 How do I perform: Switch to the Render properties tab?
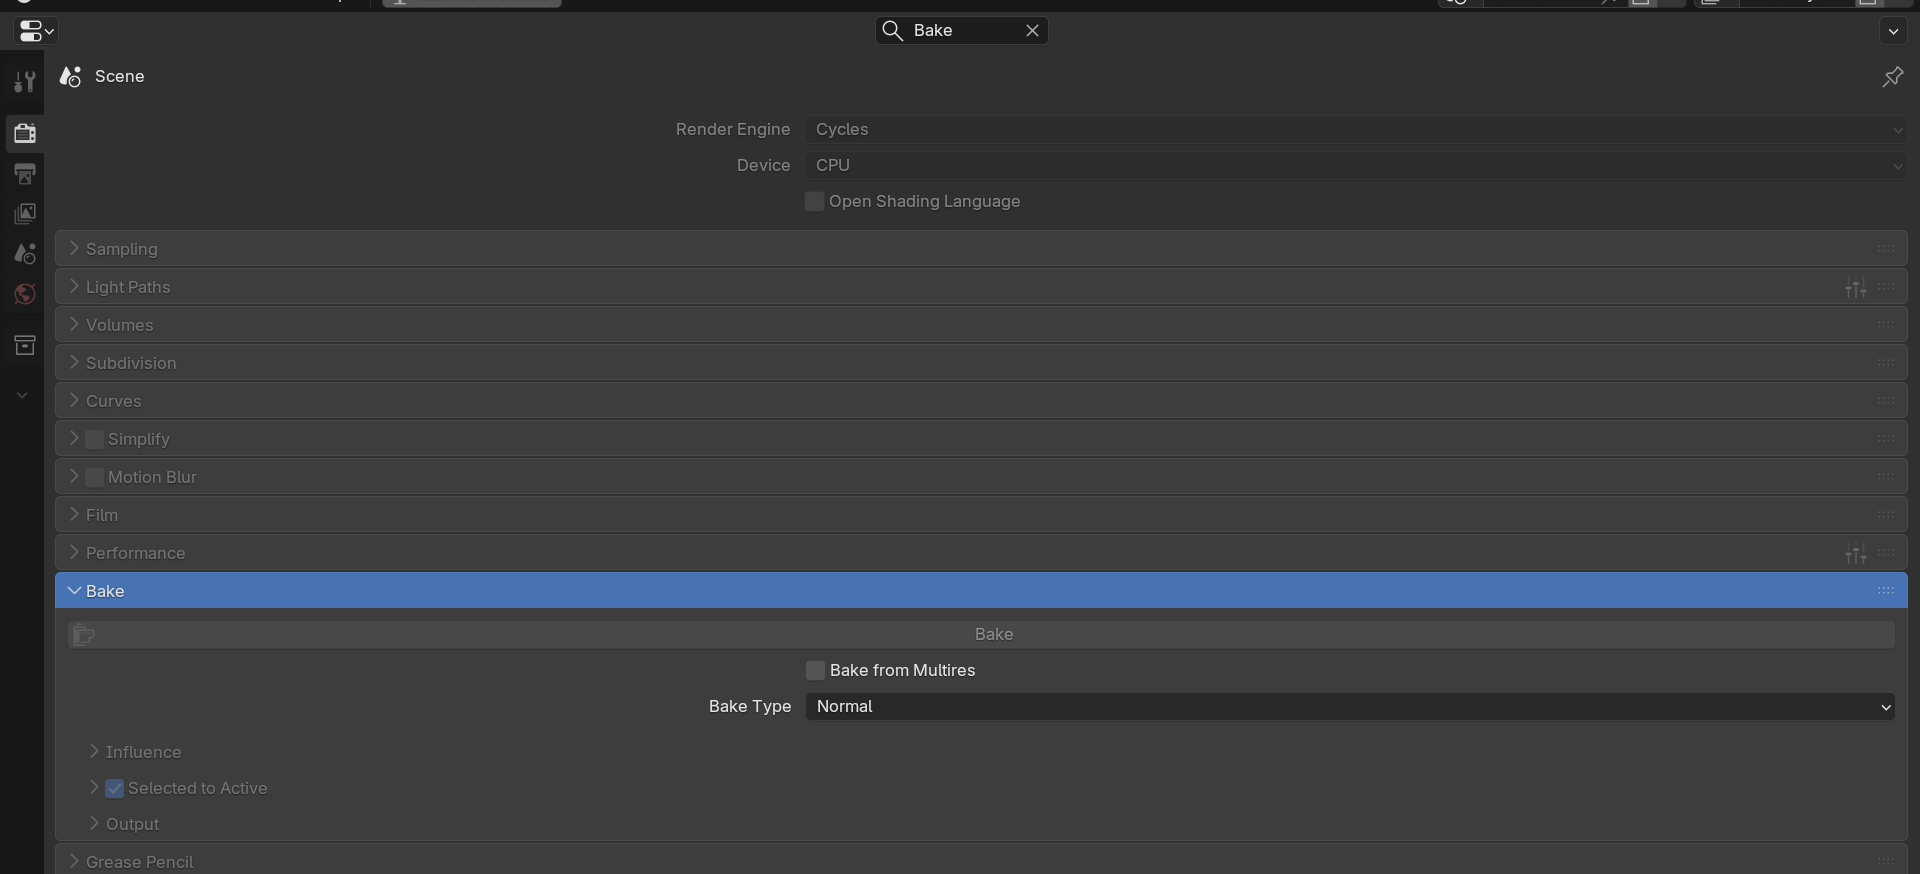pyautogui.click(x=24, y=133)
